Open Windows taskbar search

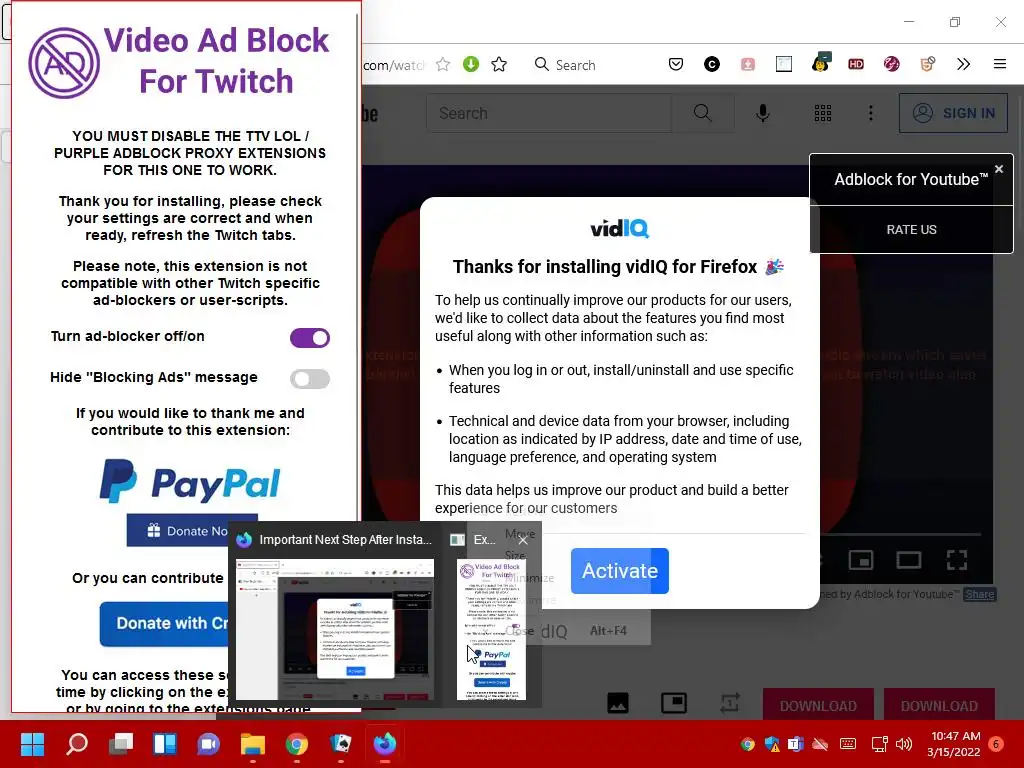(x=76, y=744)
